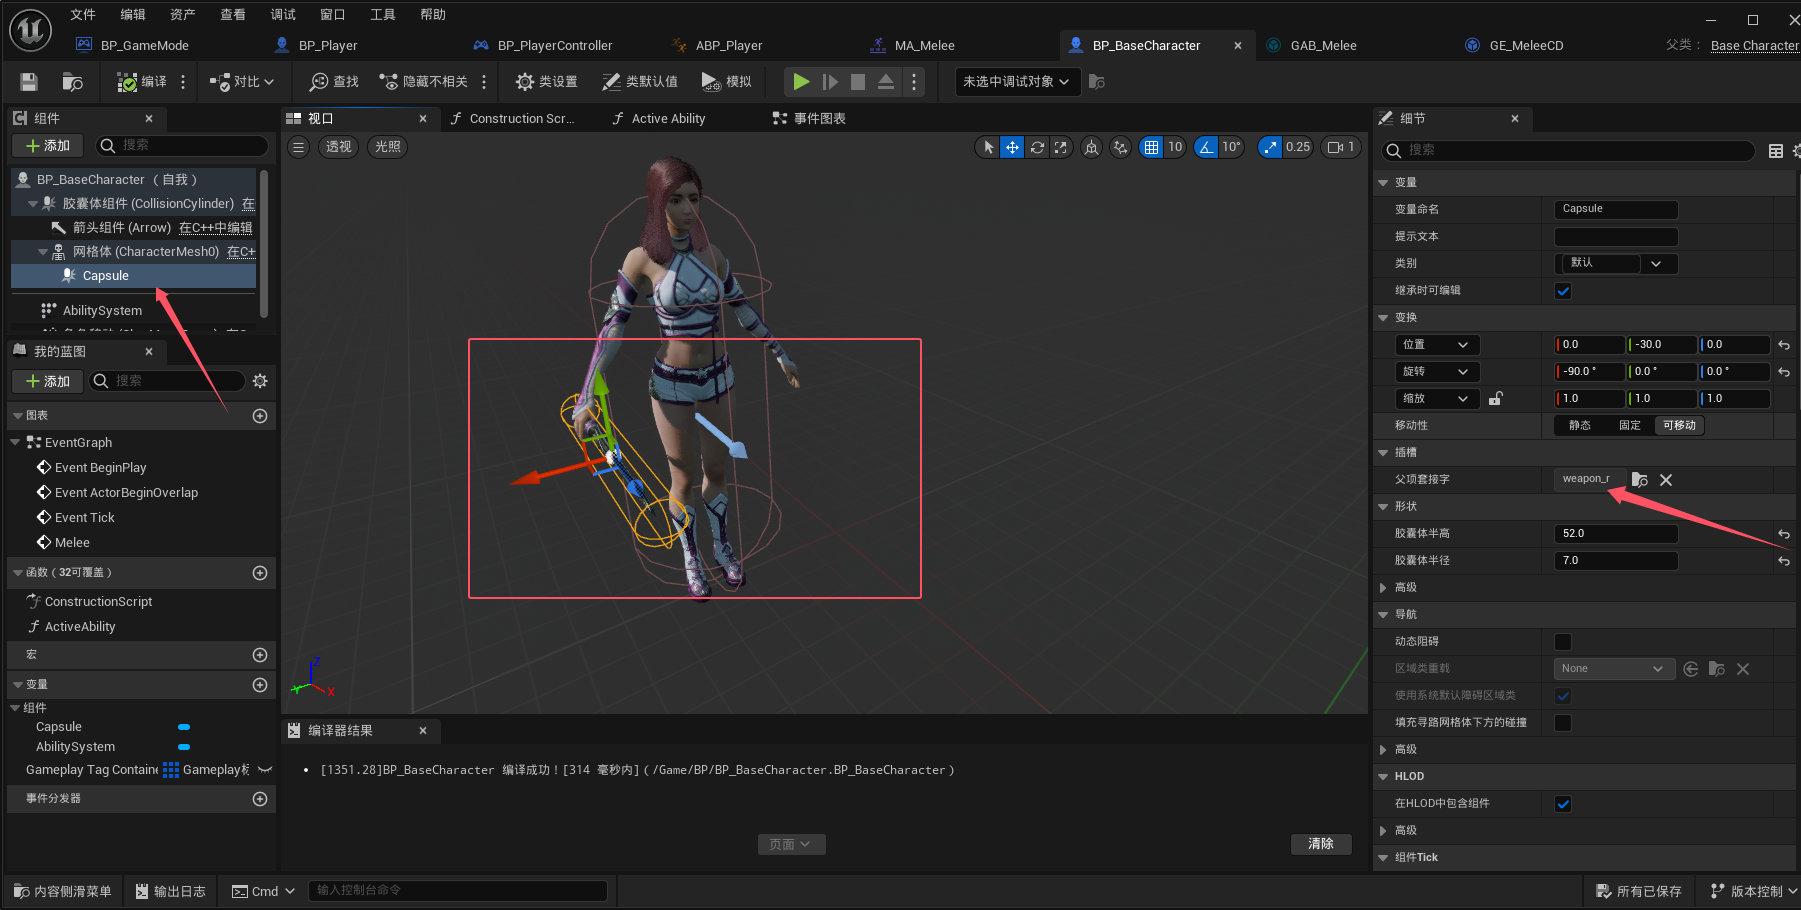Choose the select mode cursor in viewport
The width and height of the screenshot is (1801, 910).
988,147
